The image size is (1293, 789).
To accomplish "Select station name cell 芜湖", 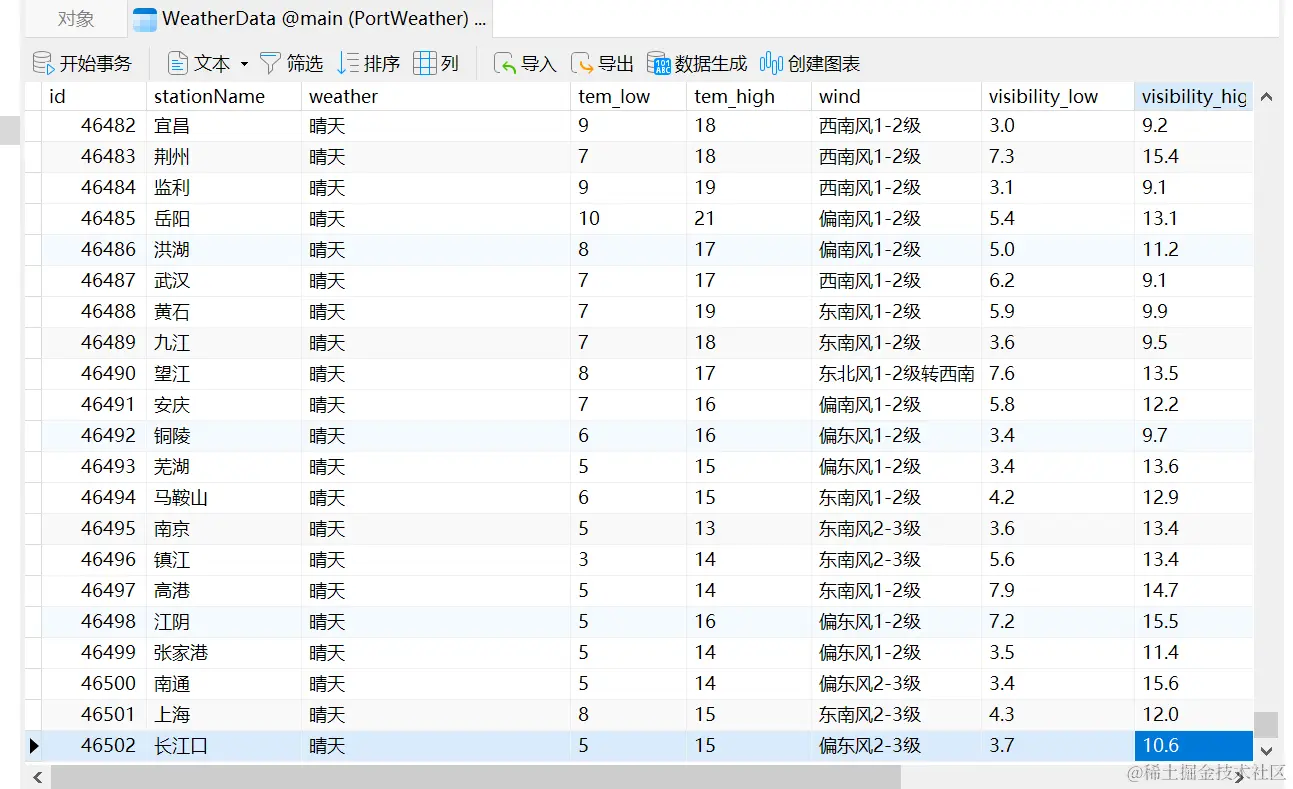I will [224, 466].
